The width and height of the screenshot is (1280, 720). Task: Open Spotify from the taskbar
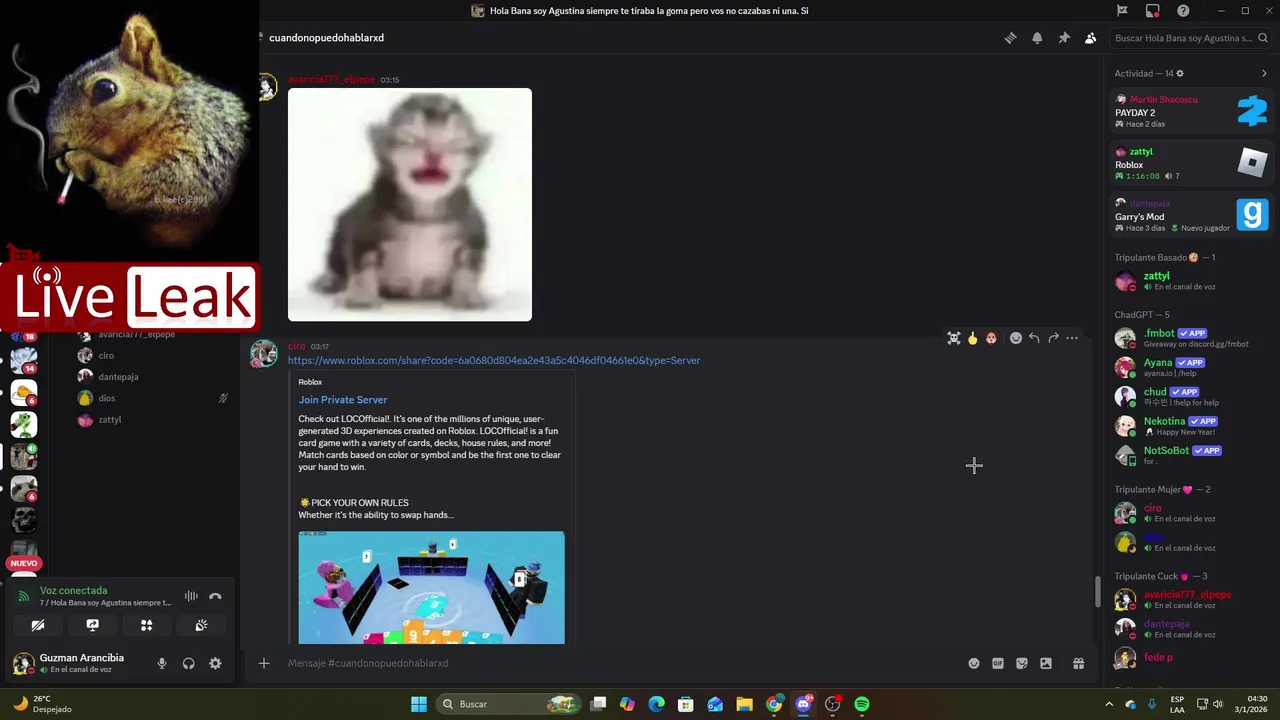pyautogui.click(x=862, y=704)
